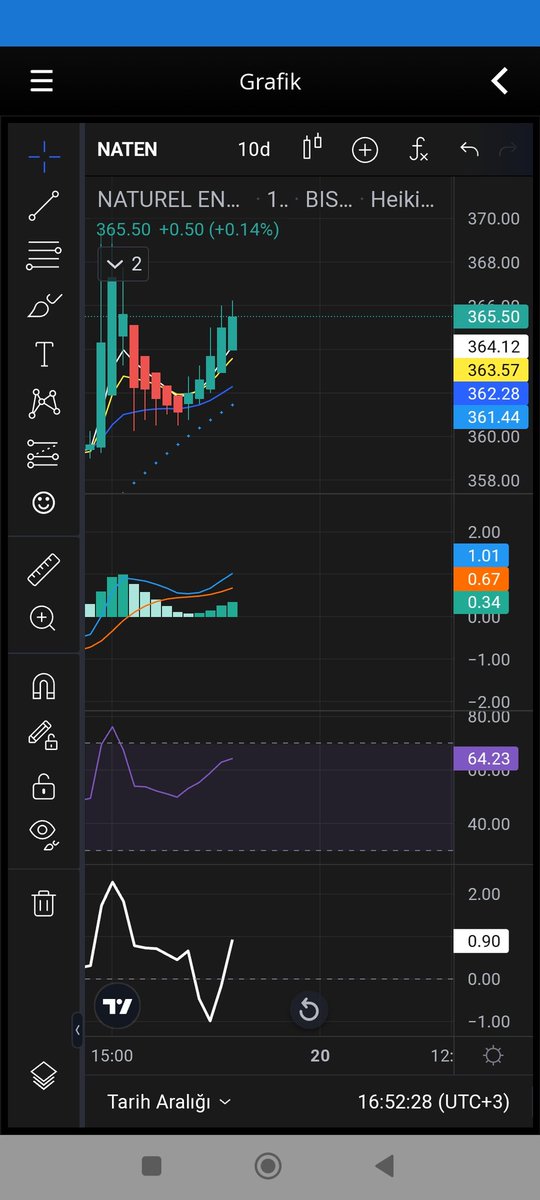The image size is (540, 1200).
Task: Click the yellow 363.57 price label
Action: click(490, 370)
